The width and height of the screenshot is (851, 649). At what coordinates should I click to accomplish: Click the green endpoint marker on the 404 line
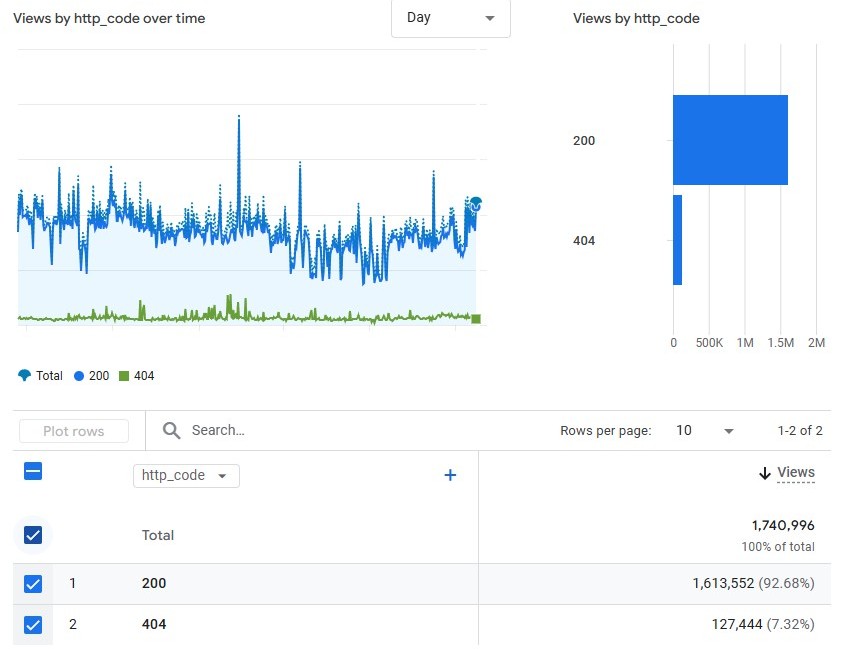[476, 318]
